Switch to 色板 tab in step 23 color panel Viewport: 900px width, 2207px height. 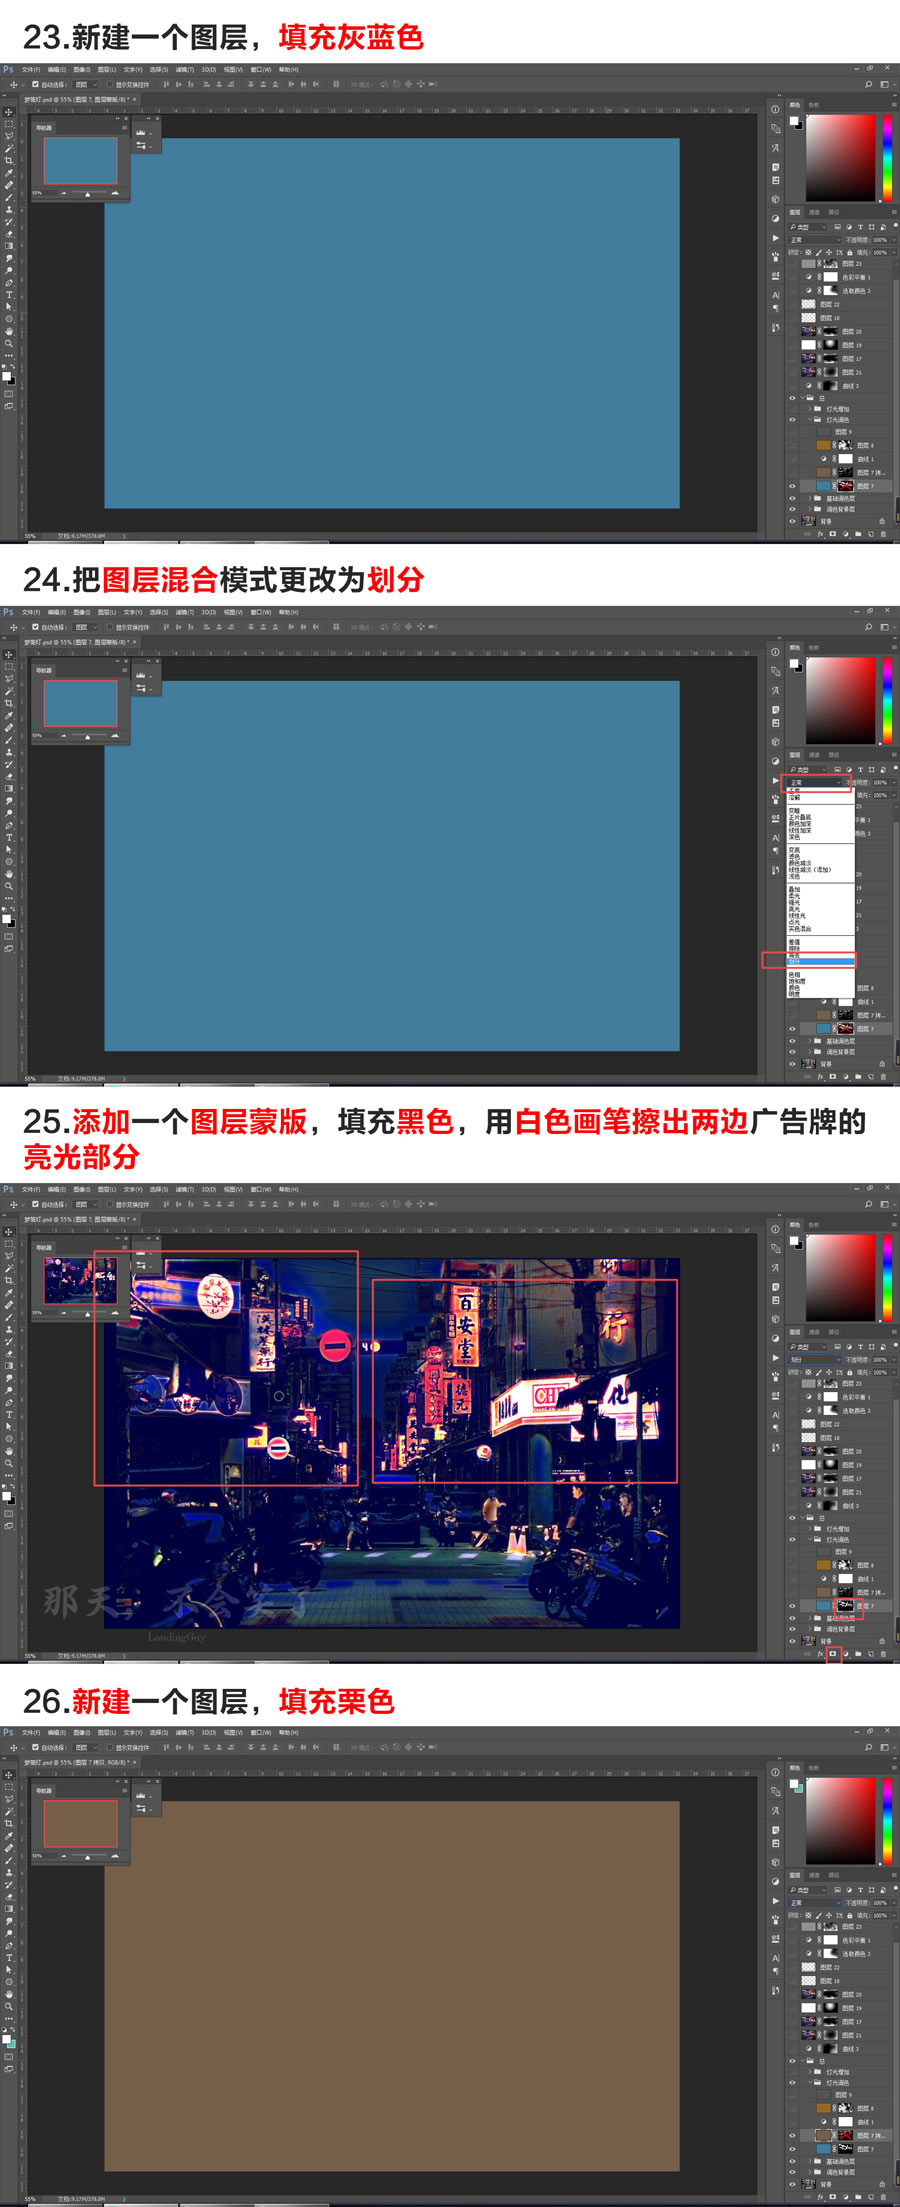tap(814, 104)
